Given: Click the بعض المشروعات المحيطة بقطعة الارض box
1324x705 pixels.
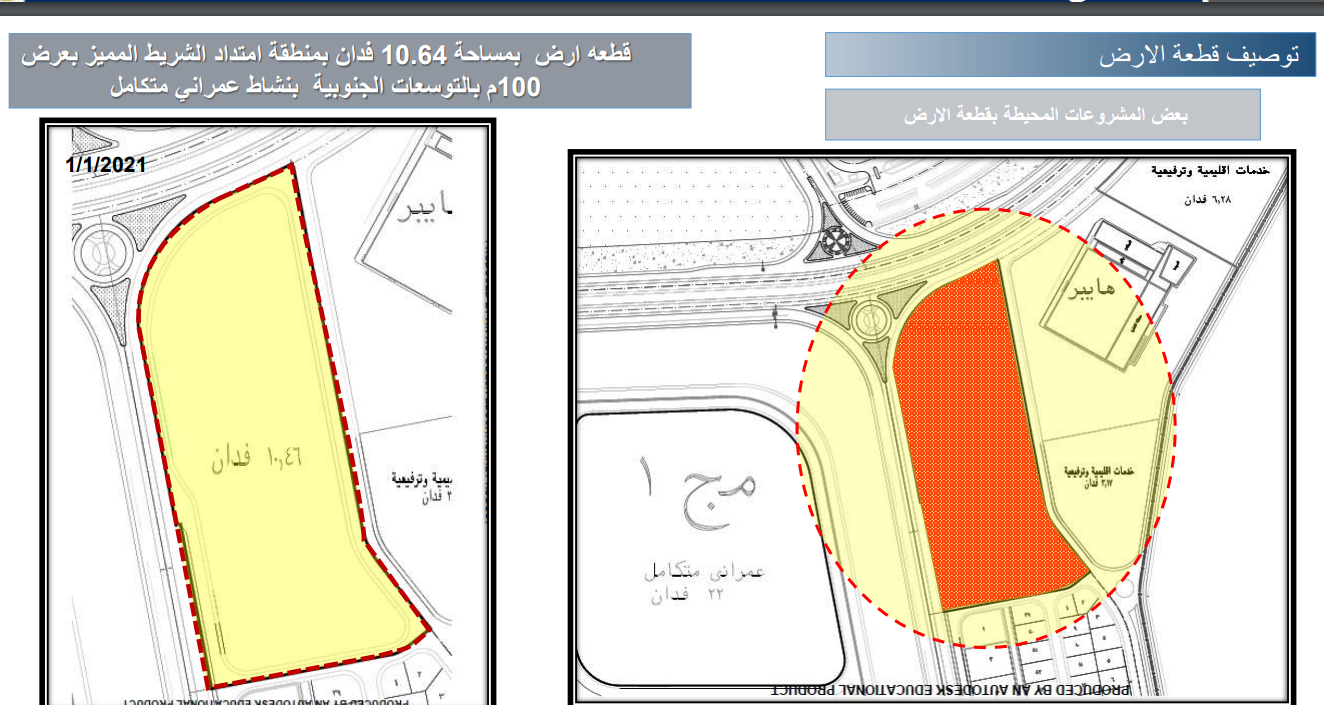Looking at the screenshot, I should pyautogui.click(x=1042, y=114).
